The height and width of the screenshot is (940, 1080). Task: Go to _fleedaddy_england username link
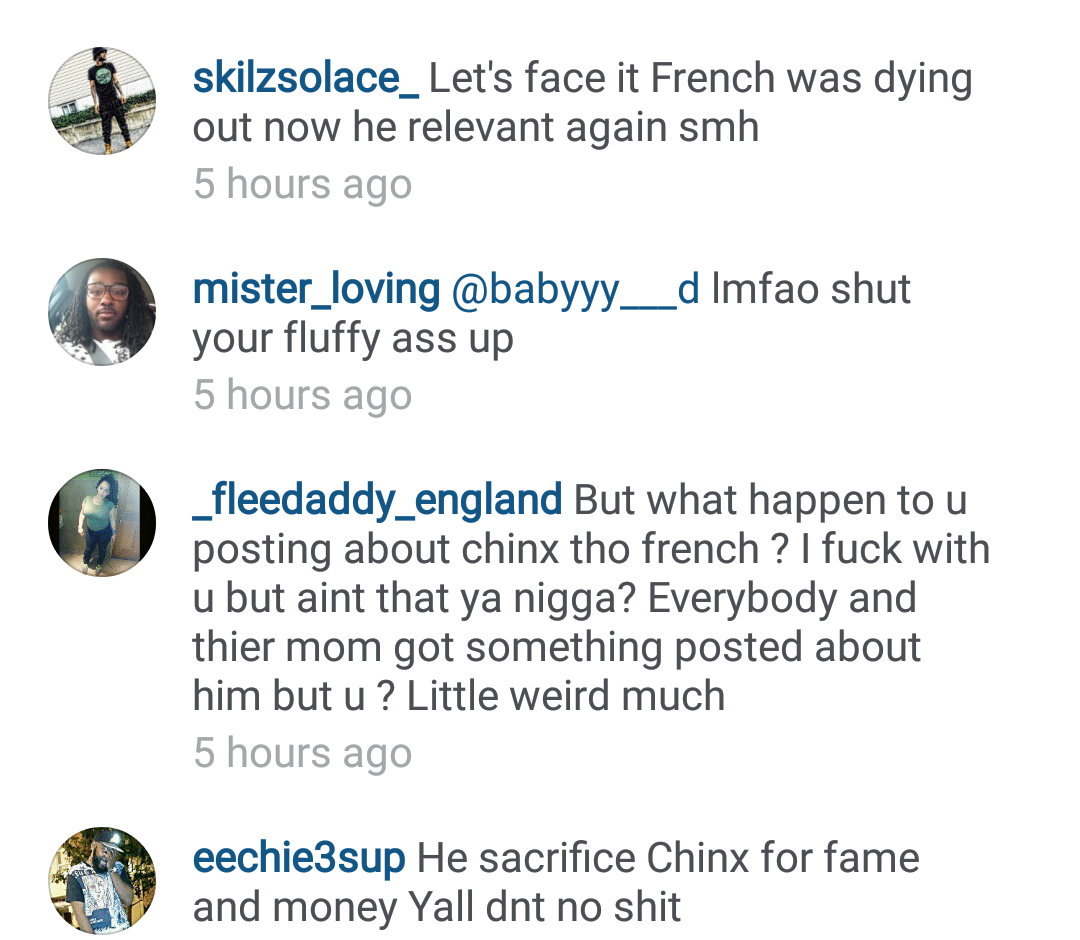tap(377, 500)
